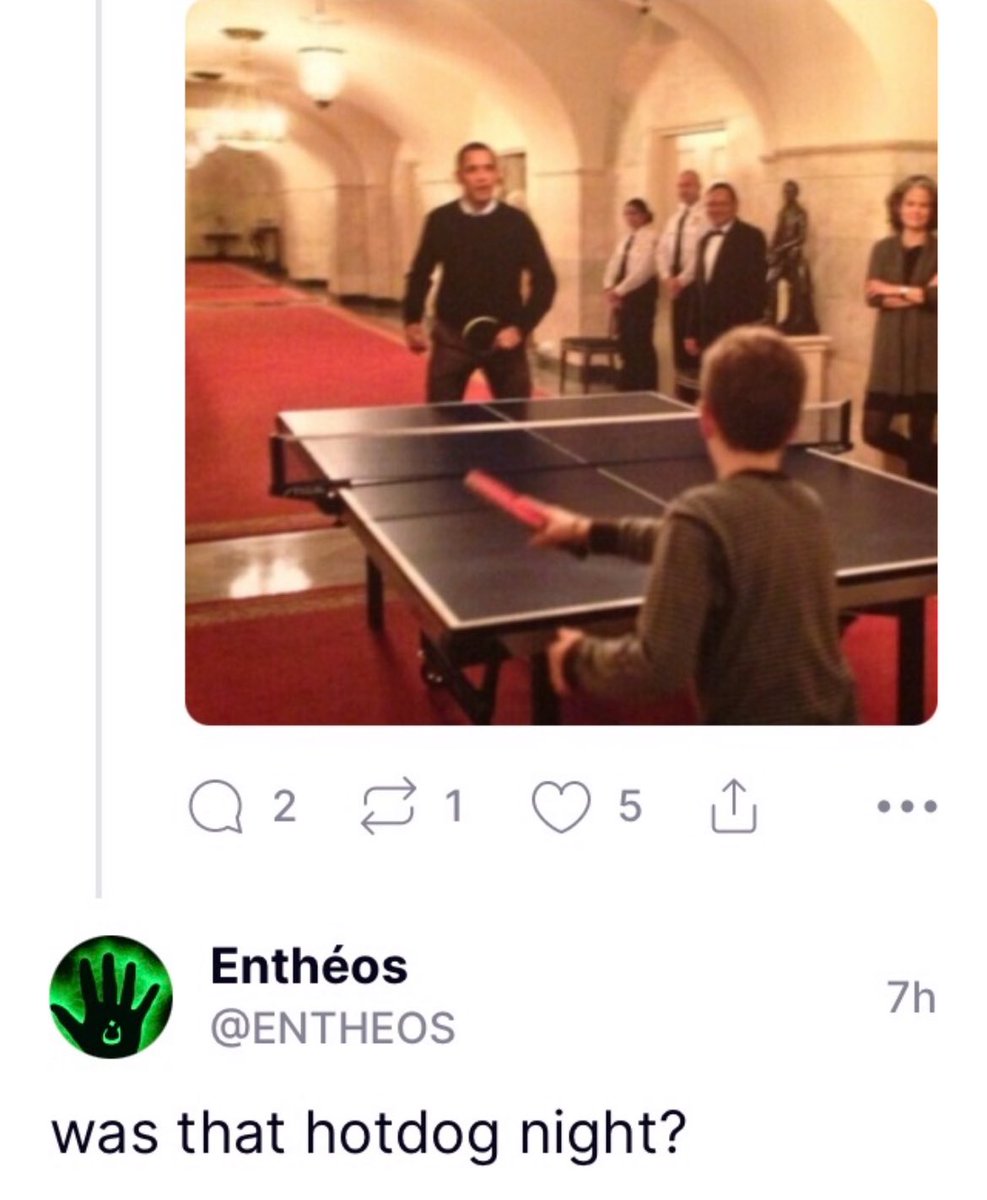The width and height of the screenshot is (987, 1200).
Task: Tap the man in the black sweater in the photo
Action: tap(478, 272)
